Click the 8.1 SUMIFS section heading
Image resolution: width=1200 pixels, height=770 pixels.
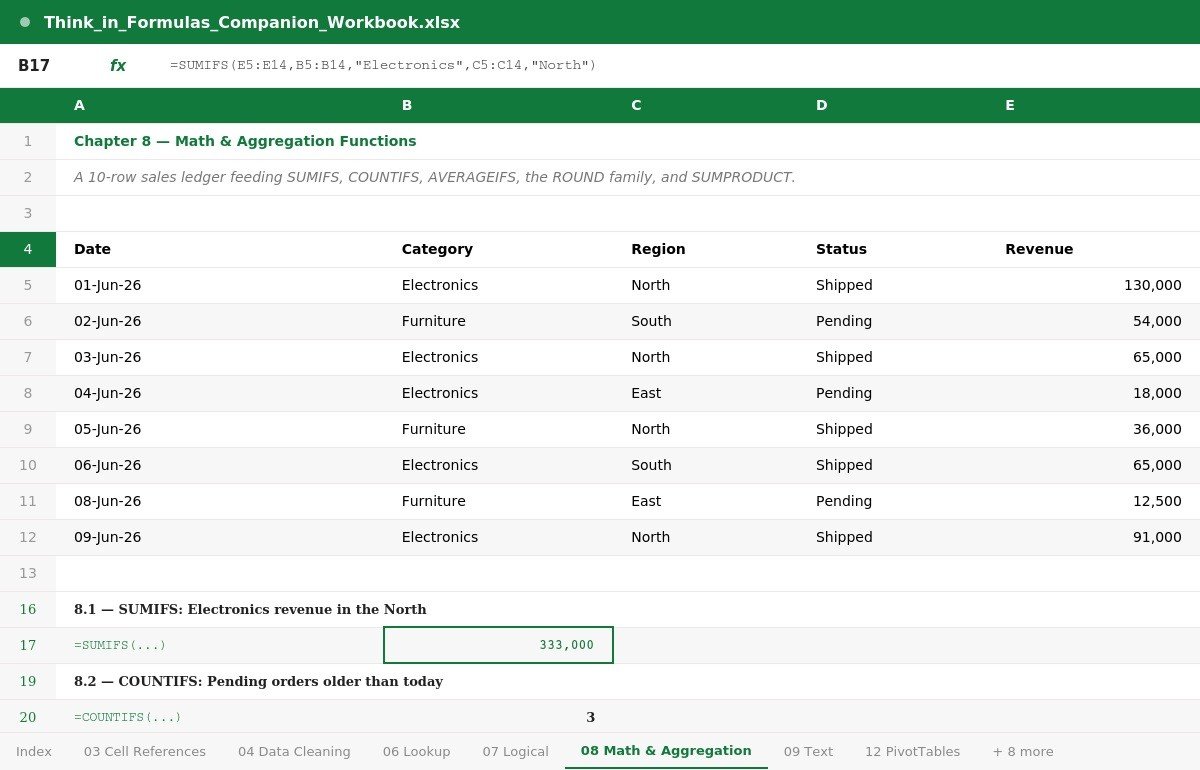[x=250, y=609]
